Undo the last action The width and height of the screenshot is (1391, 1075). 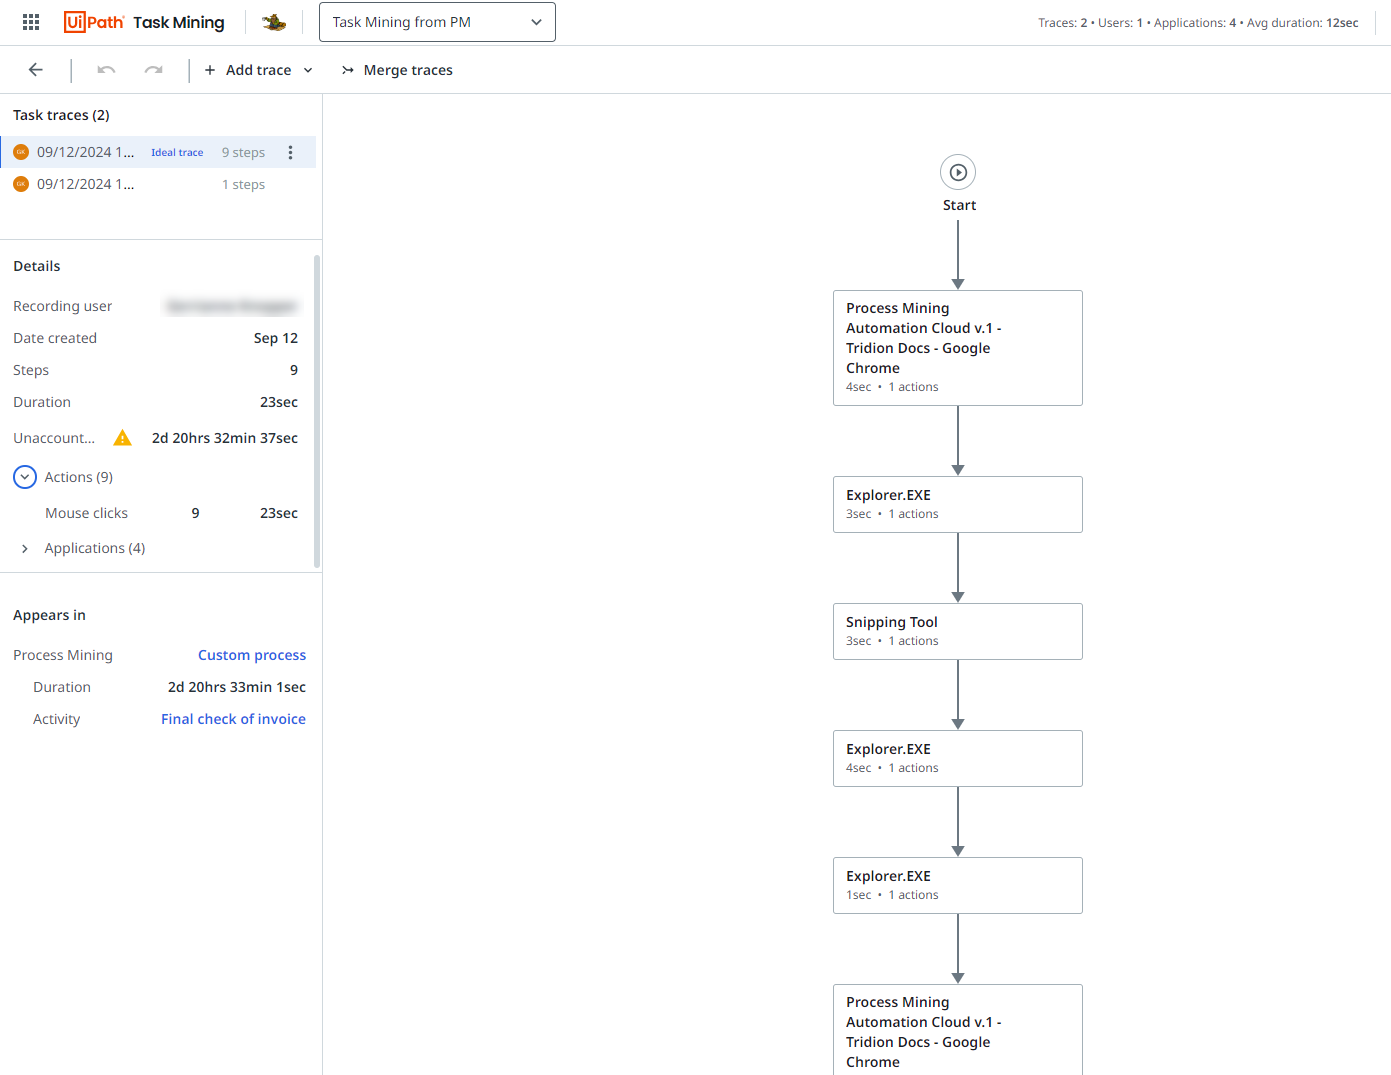[106, 70]
